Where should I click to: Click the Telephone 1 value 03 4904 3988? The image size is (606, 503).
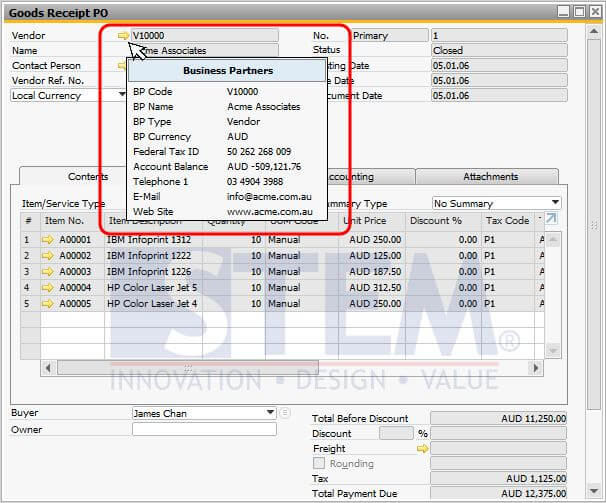click(x=255, y=181)
